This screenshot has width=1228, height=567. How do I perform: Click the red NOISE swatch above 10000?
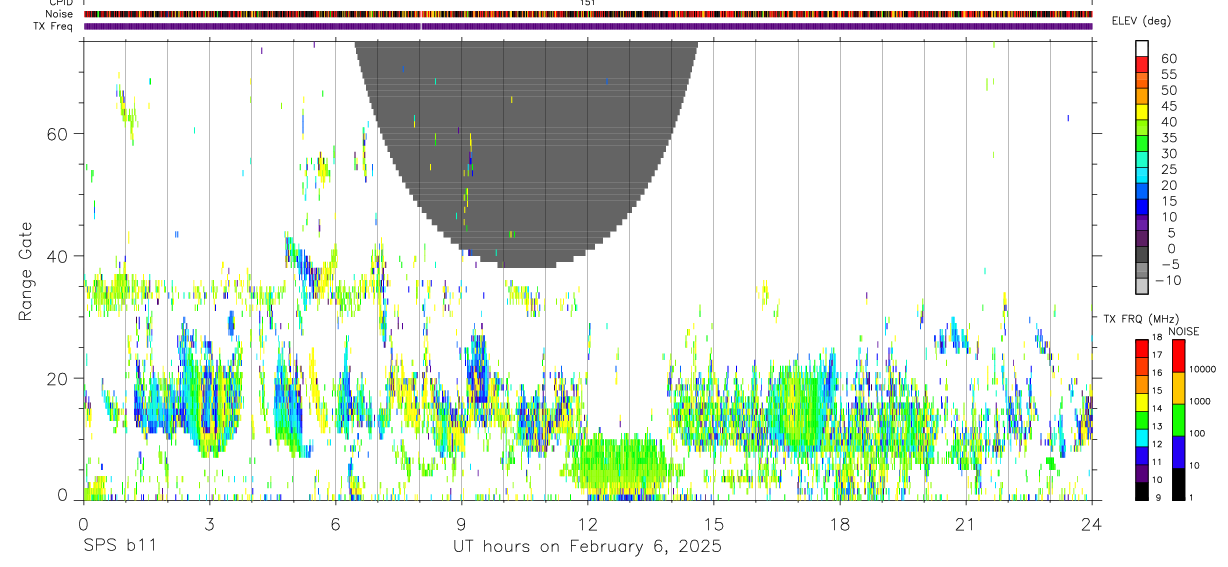pyautogui.click(x=1179, y=355)
